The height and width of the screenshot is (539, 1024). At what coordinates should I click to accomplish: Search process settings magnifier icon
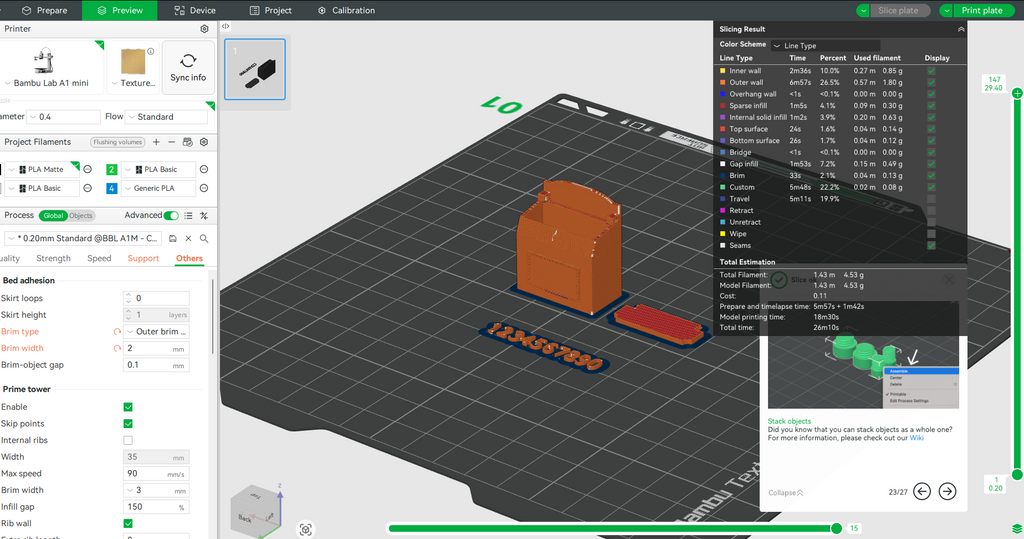point(204,238)
